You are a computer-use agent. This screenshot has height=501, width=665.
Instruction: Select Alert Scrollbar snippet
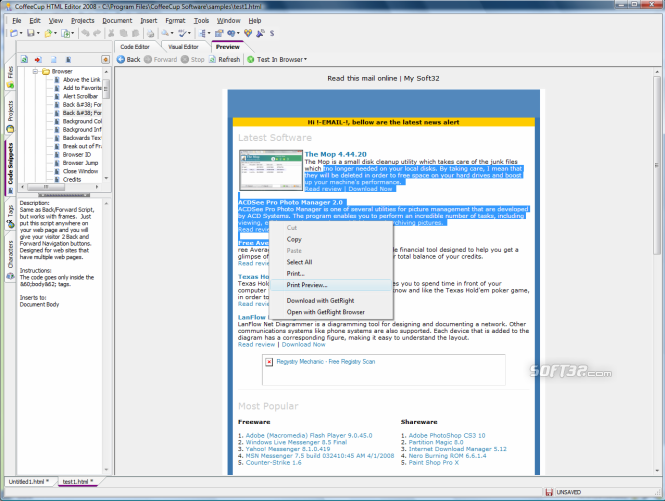(x=80, y=96)
